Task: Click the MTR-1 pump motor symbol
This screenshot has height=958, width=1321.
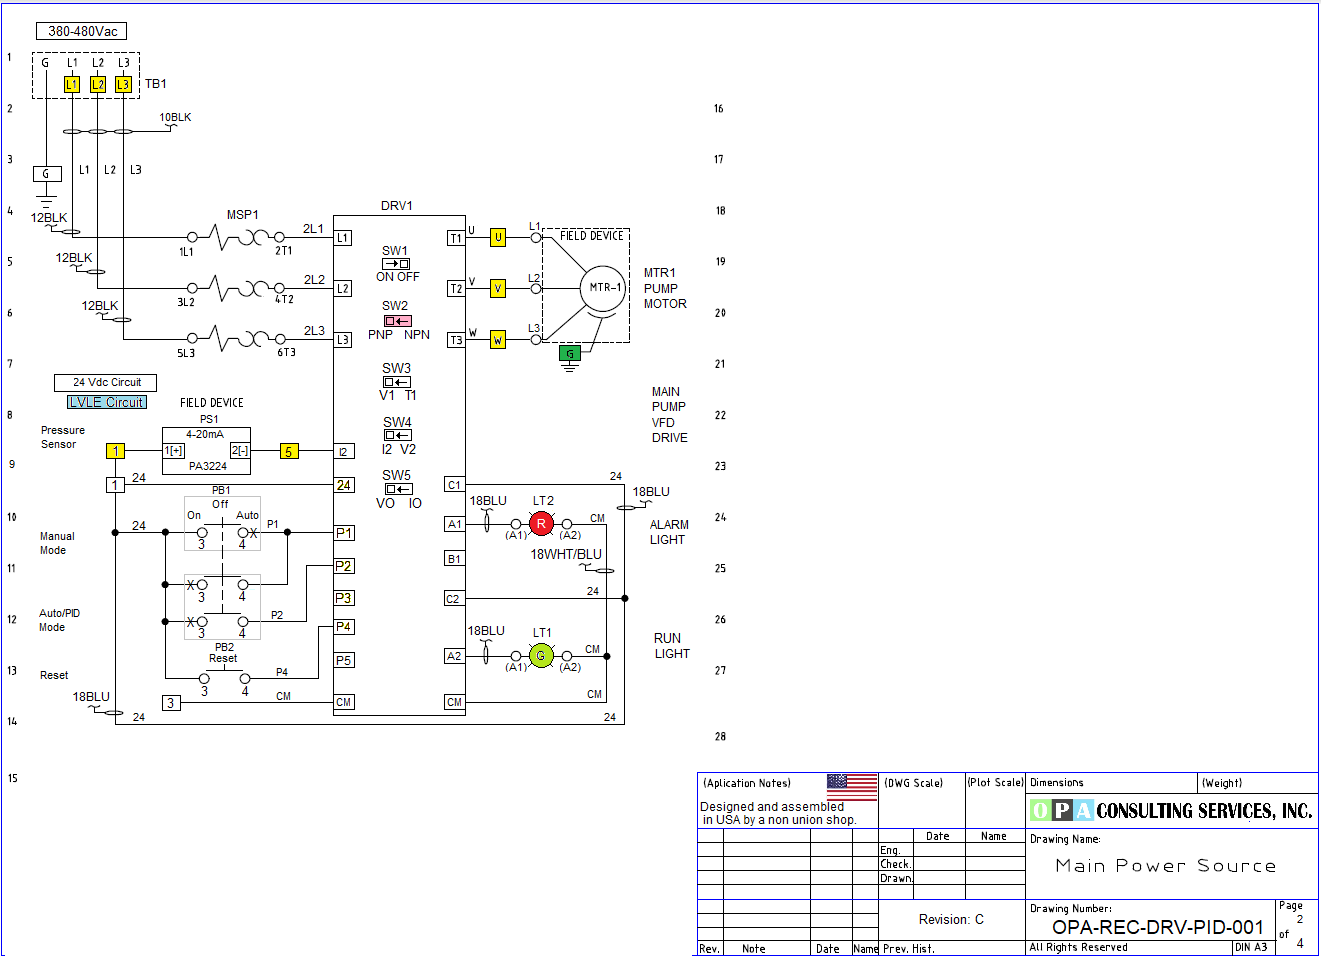Action: 603,288
